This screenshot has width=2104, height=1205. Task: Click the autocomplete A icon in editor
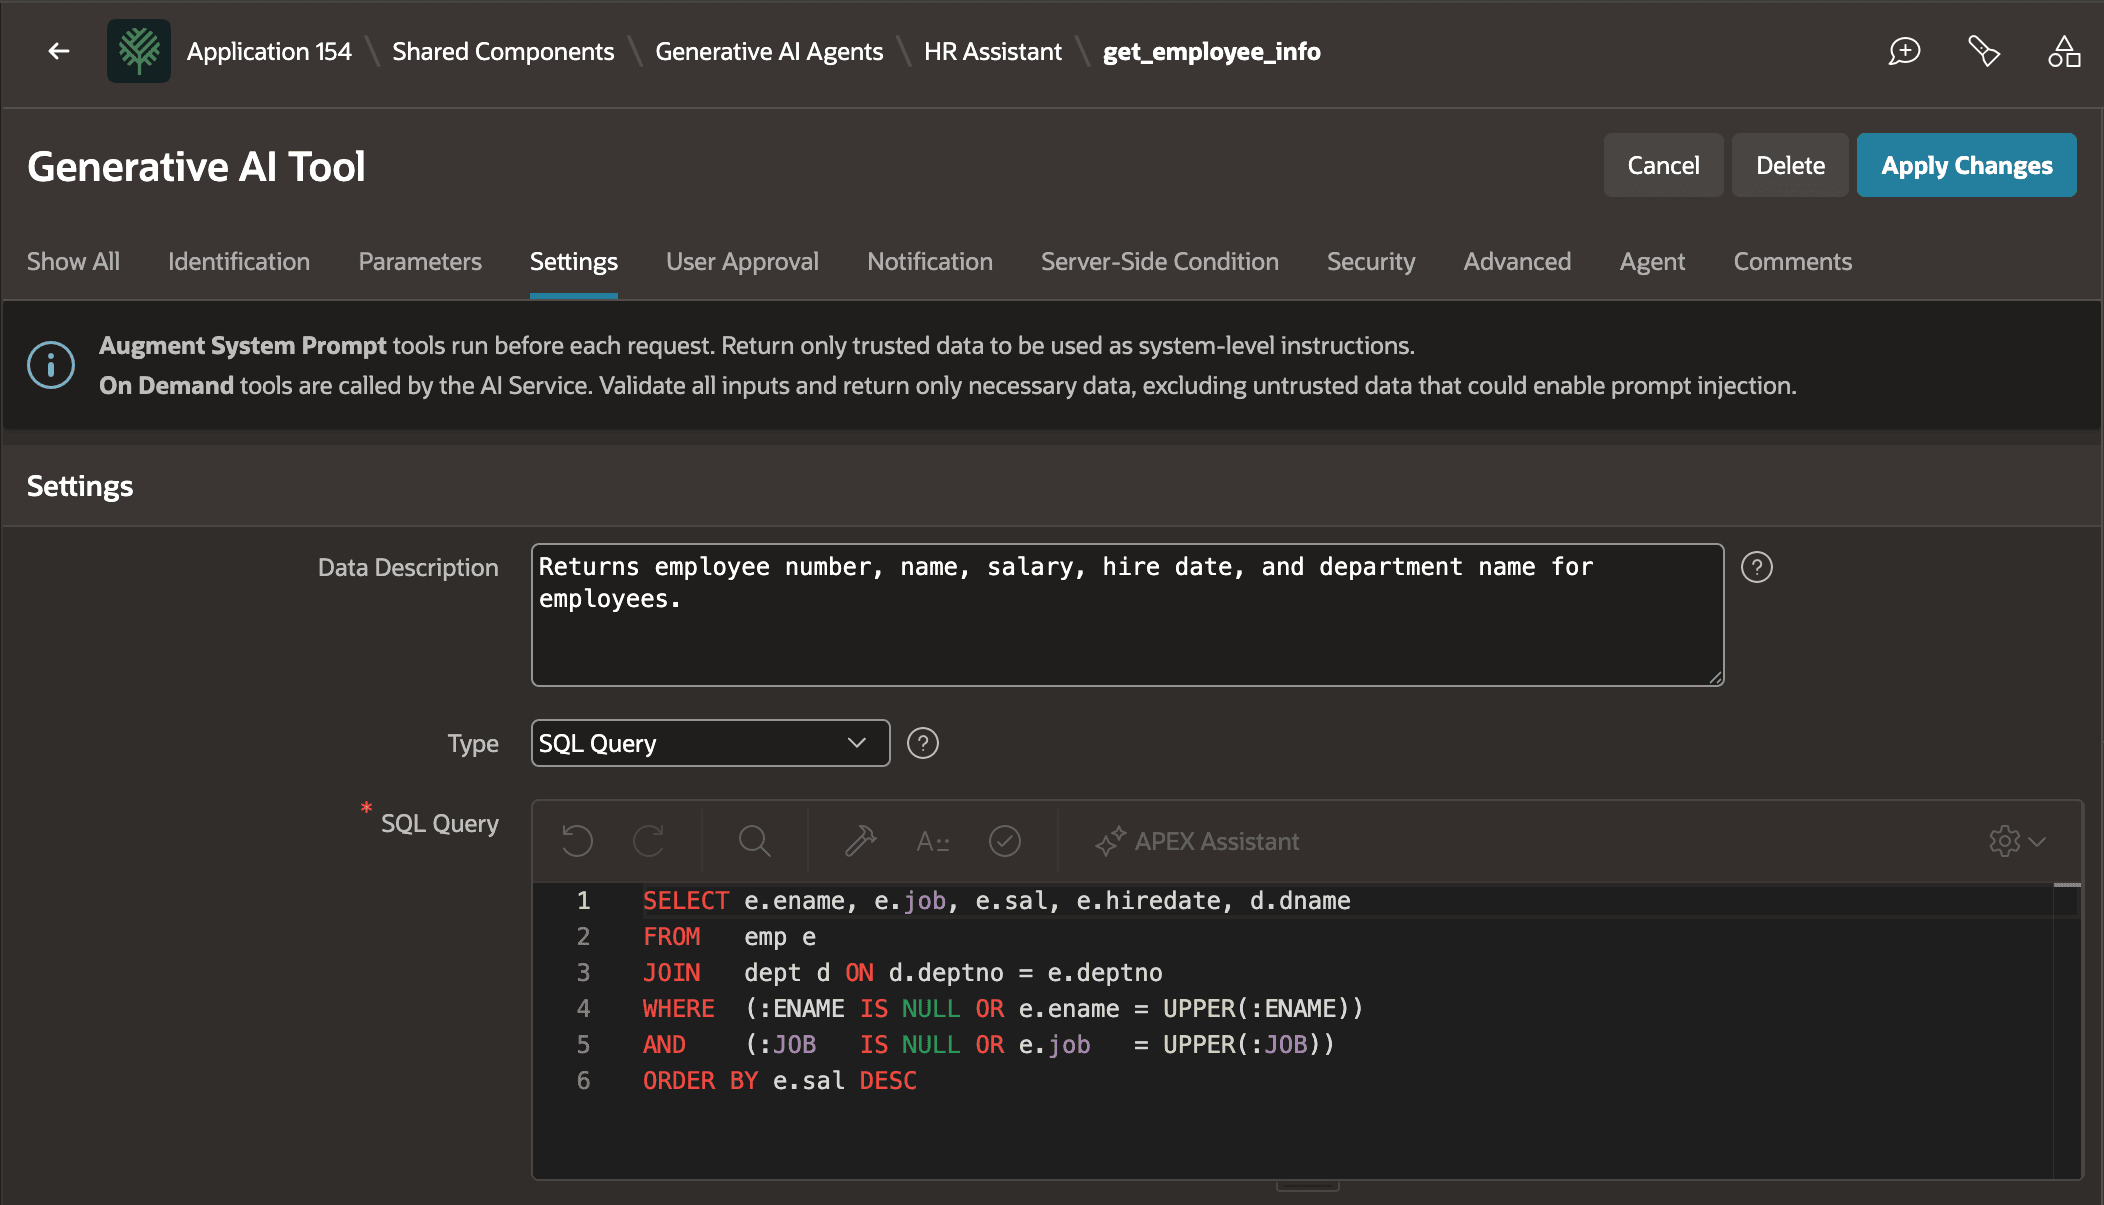coord(932,841)
